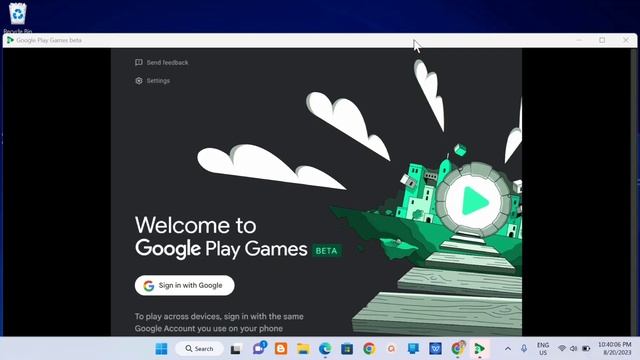The width and height of the screenshot is (640, 360).
Task: Open the Windows Start menu
Action: (161, 349)
